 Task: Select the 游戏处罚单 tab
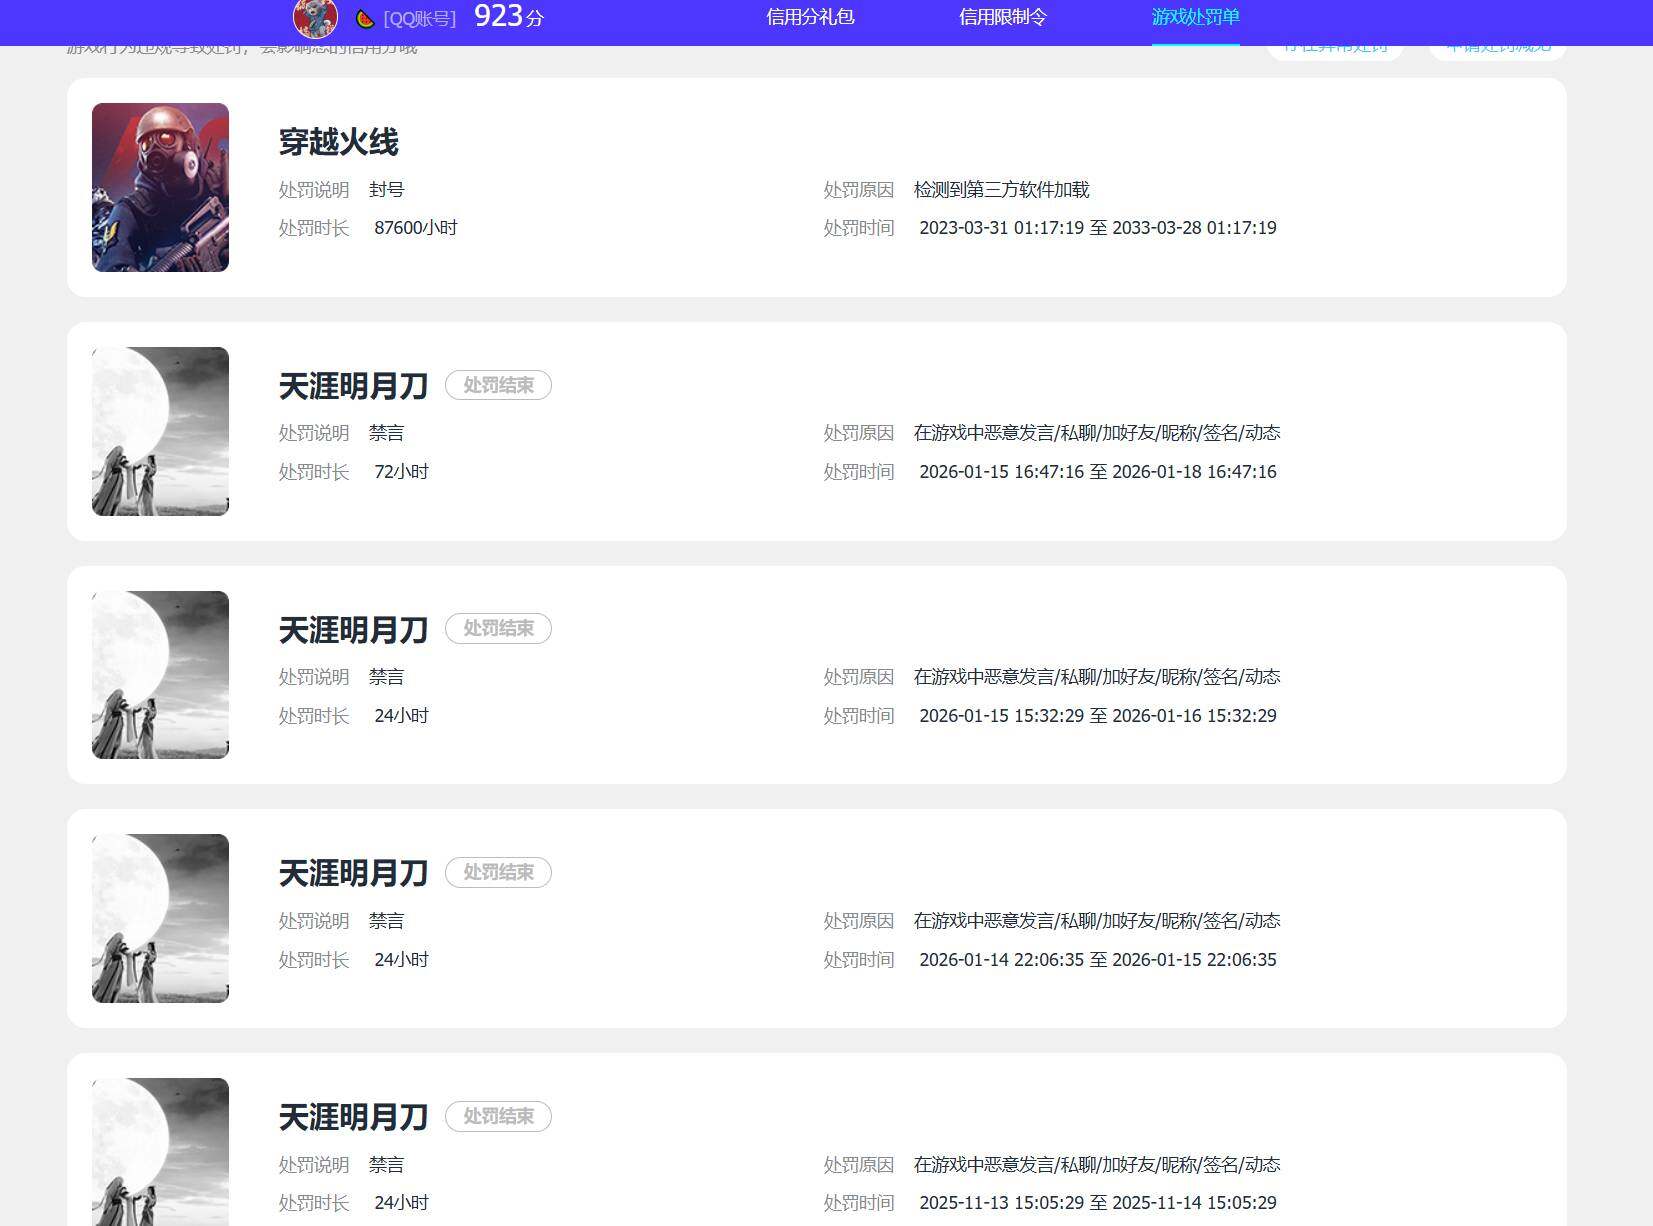pyautogui.click(x=1195, y=17)
